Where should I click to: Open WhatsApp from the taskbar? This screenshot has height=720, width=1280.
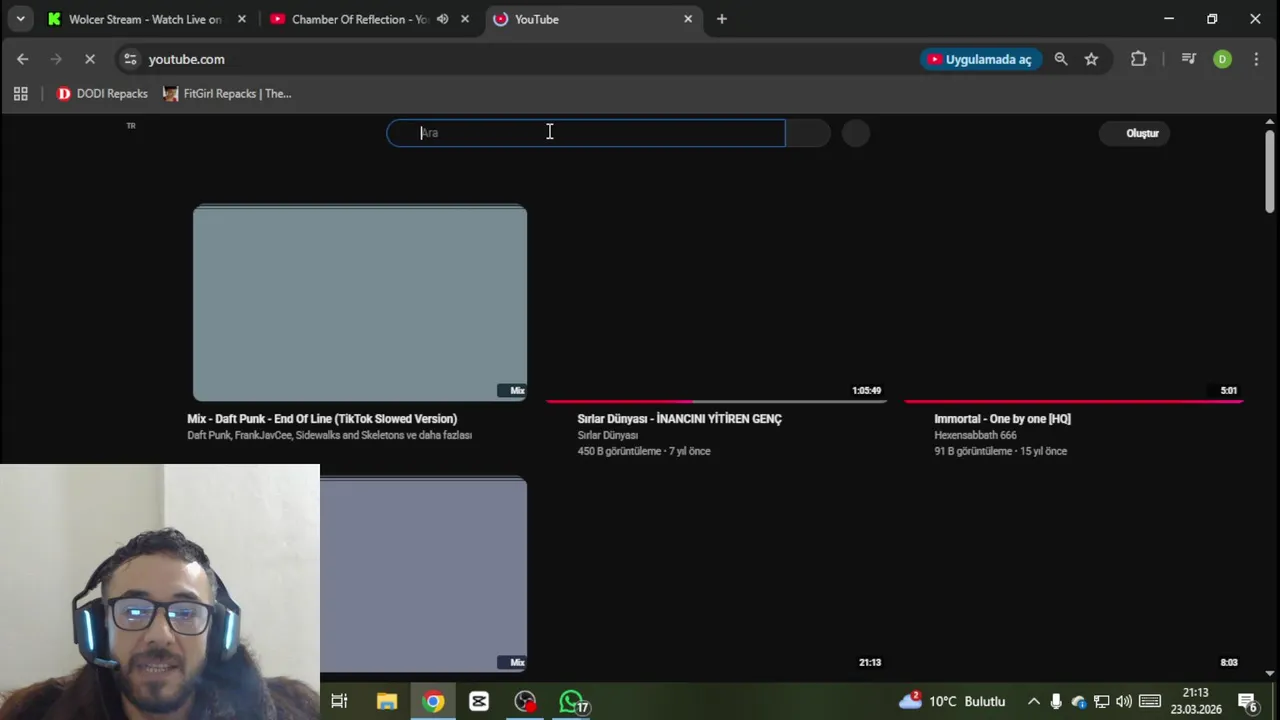pos(572,702)
